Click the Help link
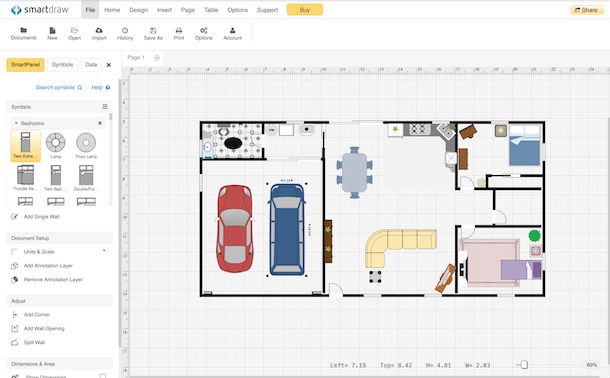Screen dimensions: 610x378 [x=101, y=87]
